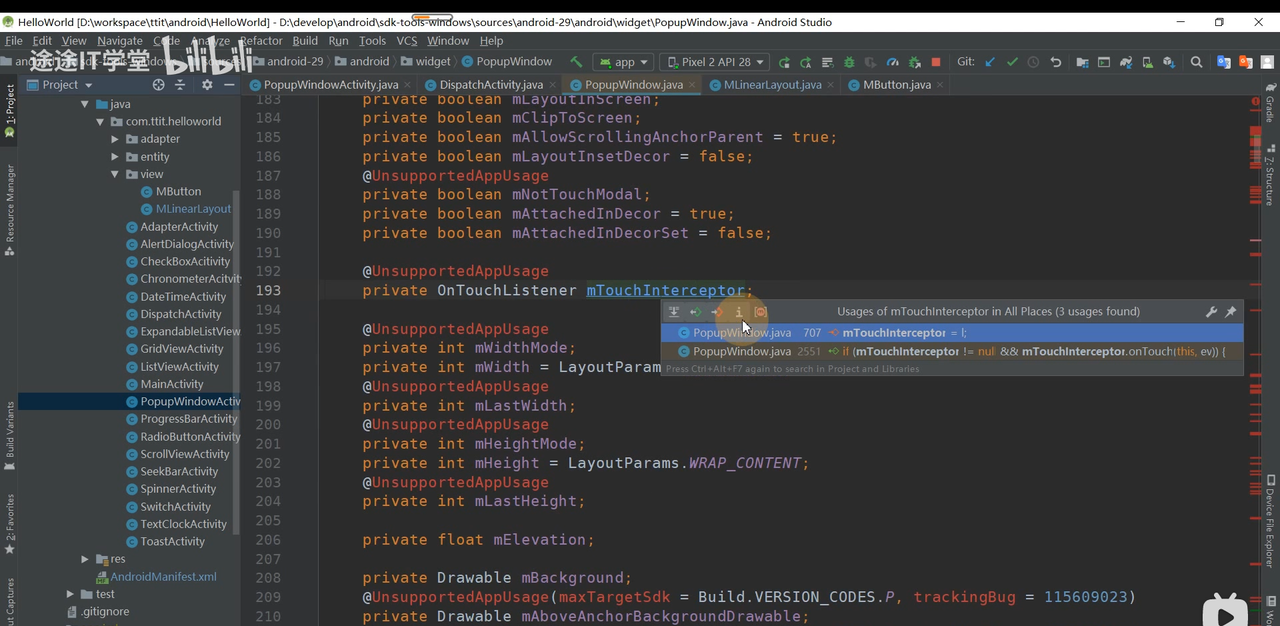Open Project panel settings gear
This screenshot has width=1280, height=626.
tap(207, 85)
